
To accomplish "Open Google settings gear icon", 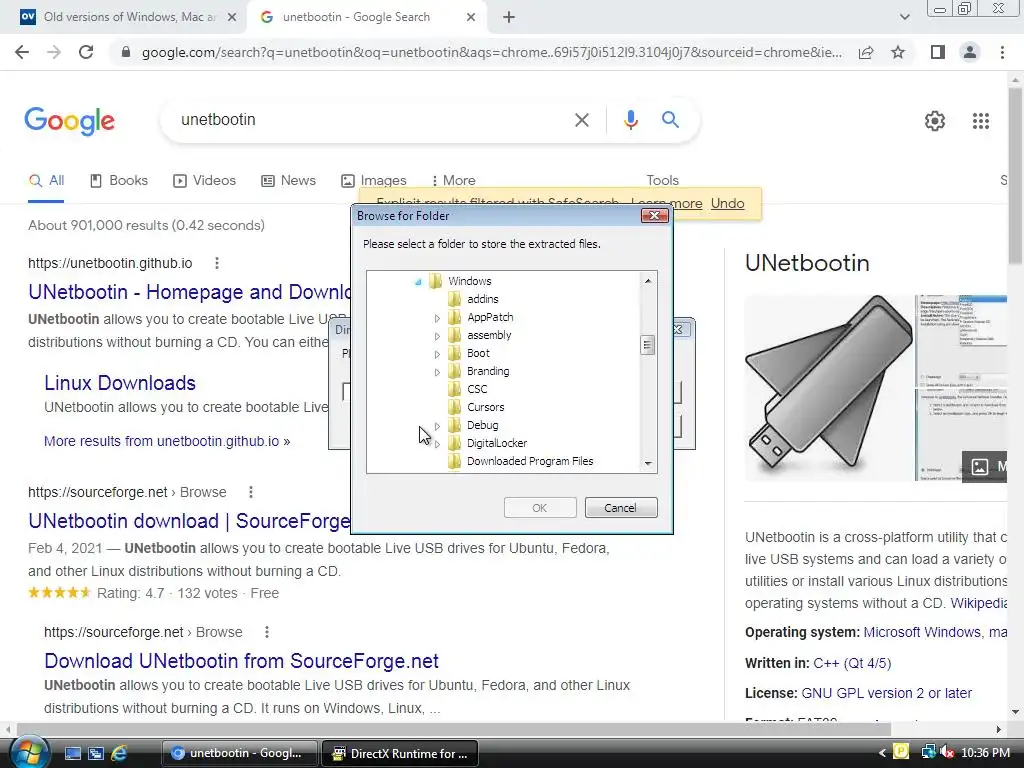I will coord(935,121).
